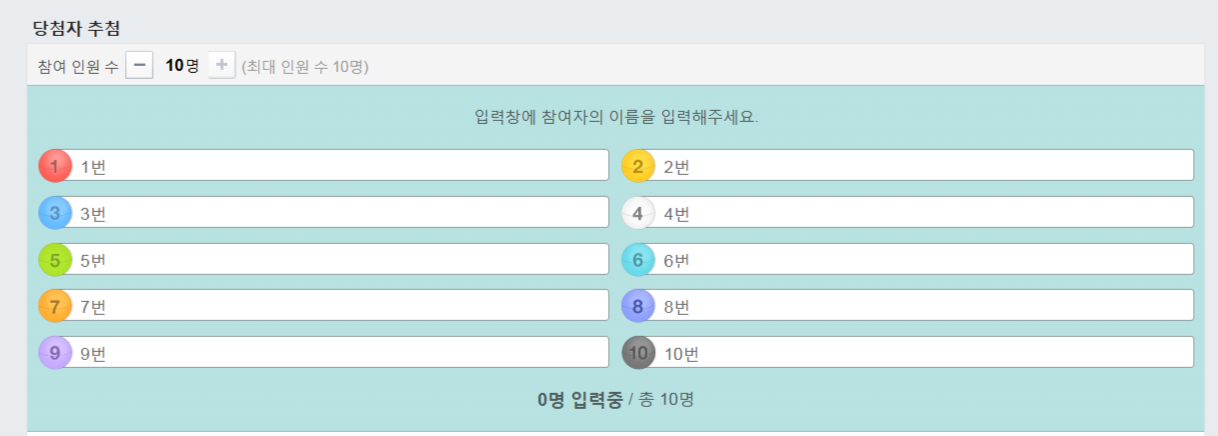Increase participant count with plus button
Viewport: 1218px width, 436px height.
(222, 66)
